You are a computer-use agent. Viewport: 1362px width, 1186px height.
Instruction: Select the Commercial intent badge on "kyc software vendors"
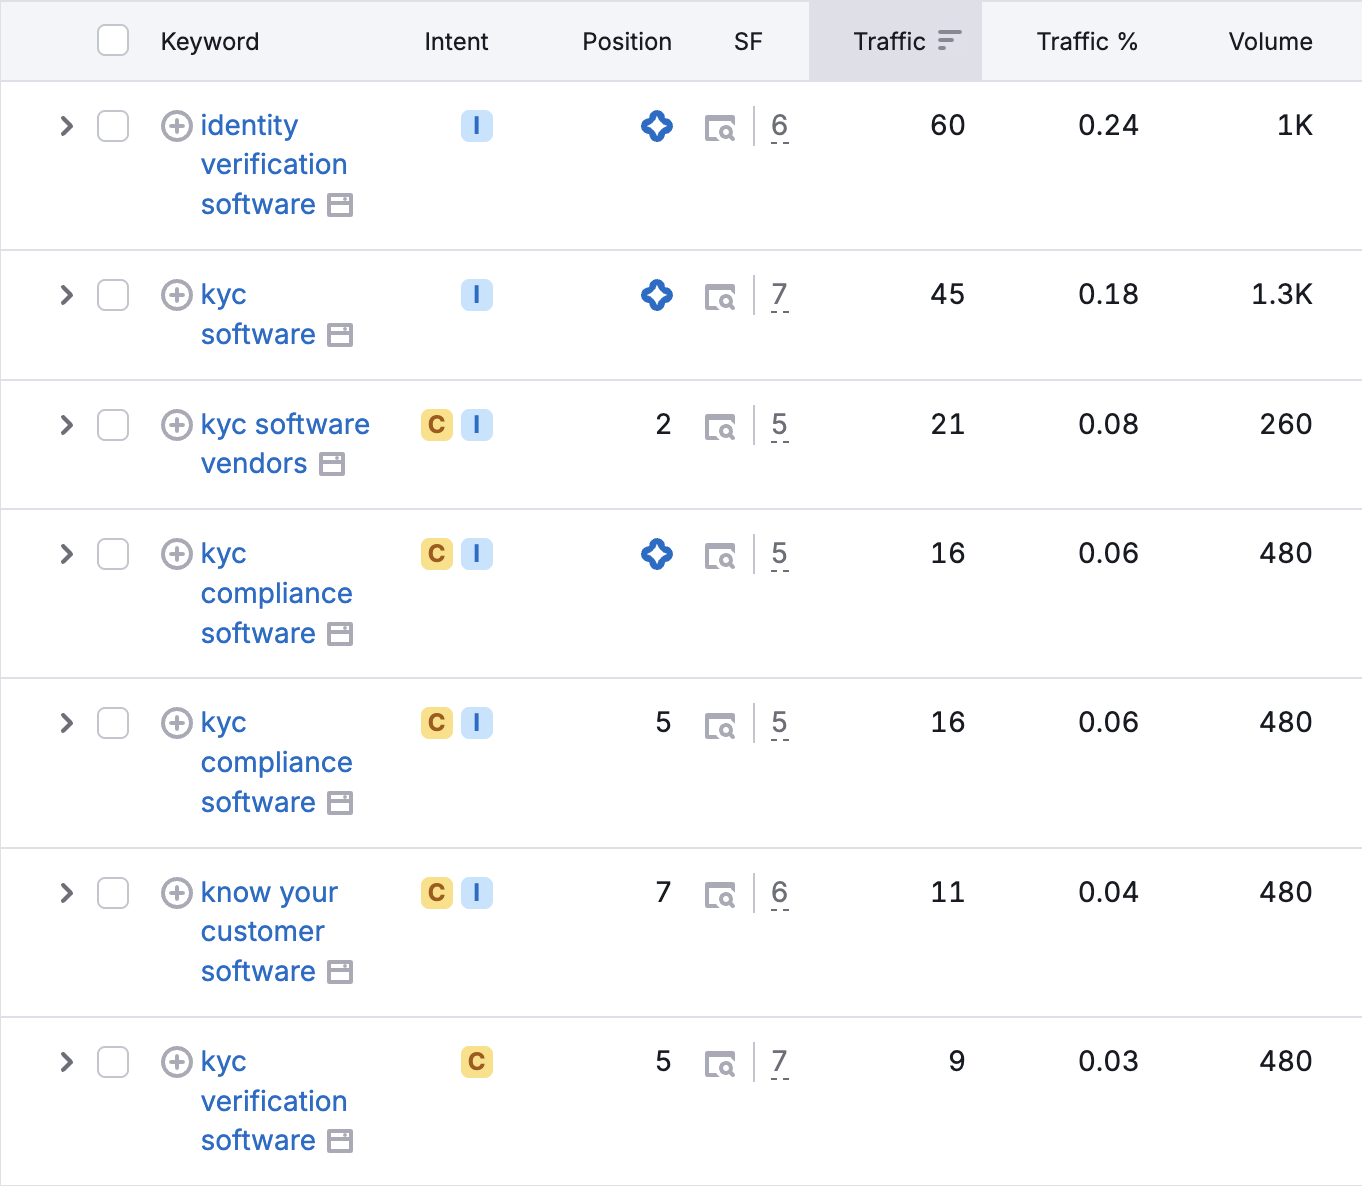point(435,425)
